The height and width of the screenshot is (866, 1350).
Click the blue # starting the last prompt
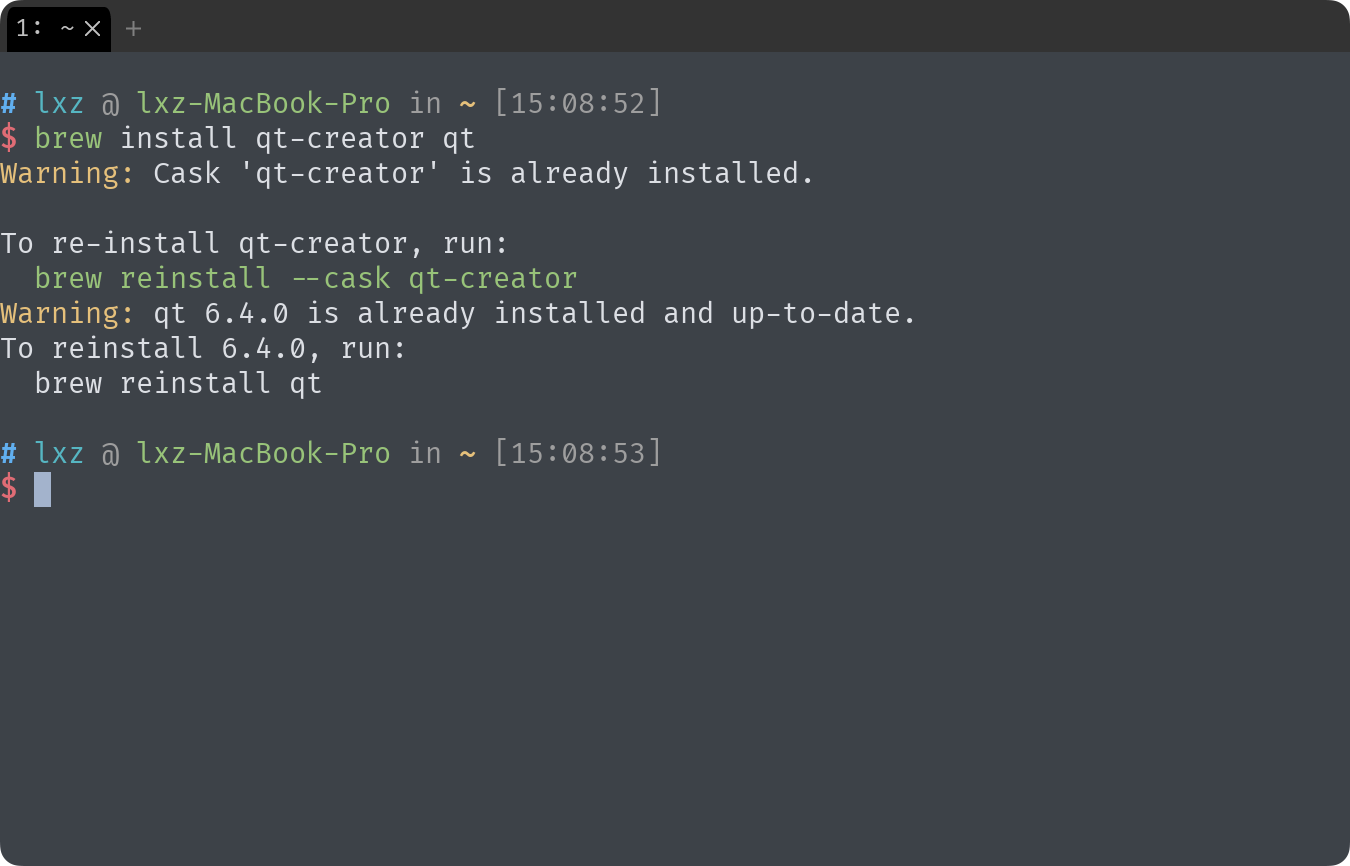9,453
